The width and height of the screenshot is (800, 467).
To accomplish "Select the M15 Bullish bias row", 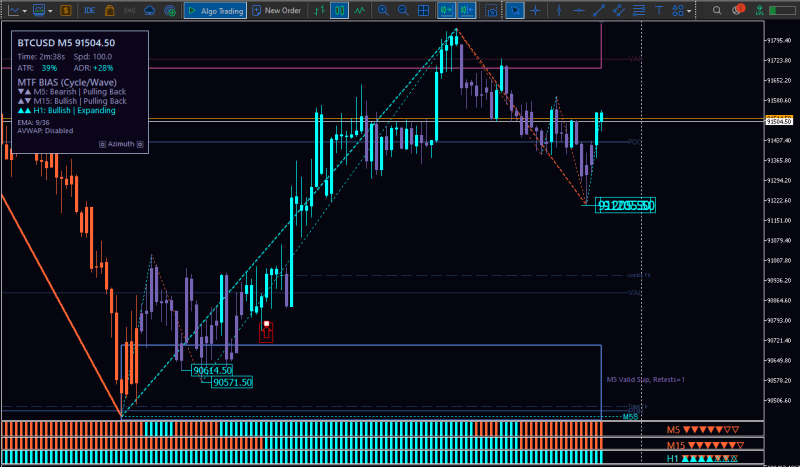I will (72, 101).
